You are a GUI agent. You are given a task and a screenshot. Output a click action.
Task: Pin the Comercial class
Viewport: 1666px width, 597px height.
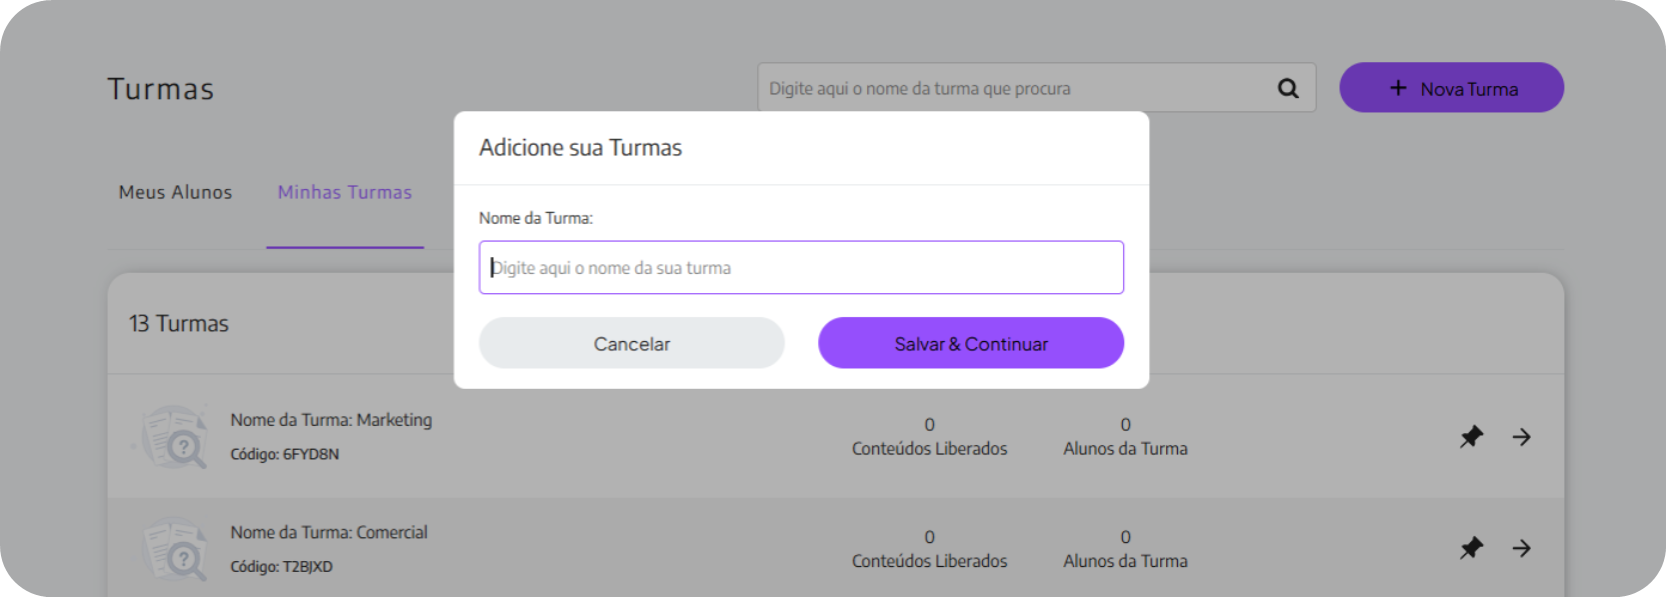click(1471, 548)
